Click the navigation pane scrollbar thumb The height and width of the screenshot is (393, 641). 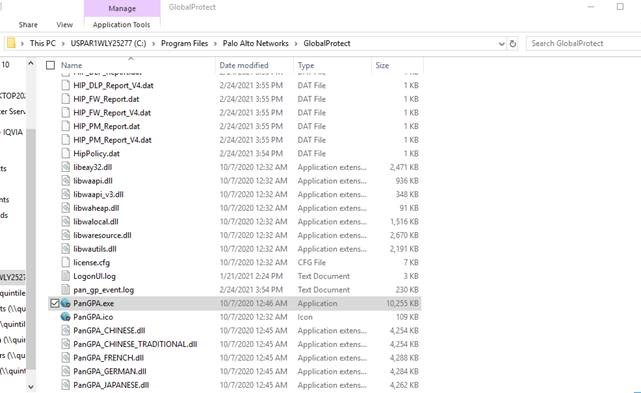[31, 249]
